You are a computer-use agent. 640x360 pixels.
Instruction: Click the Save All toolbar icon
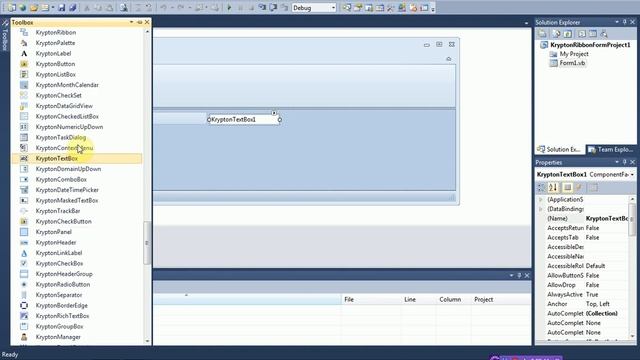(x=73, y=8)
